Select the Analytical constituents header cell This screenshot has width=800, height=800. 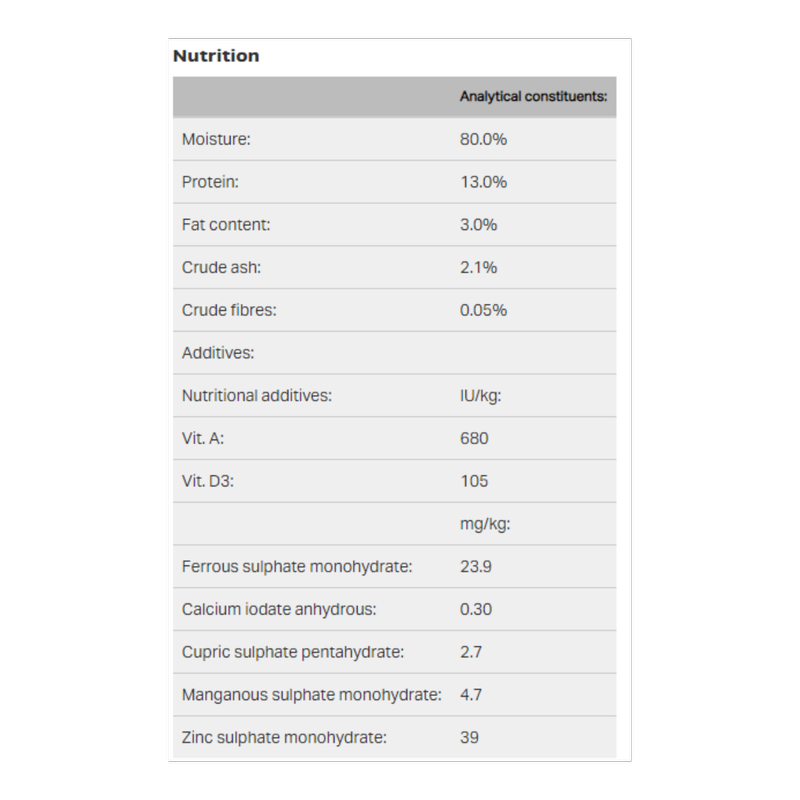(533, 96)
